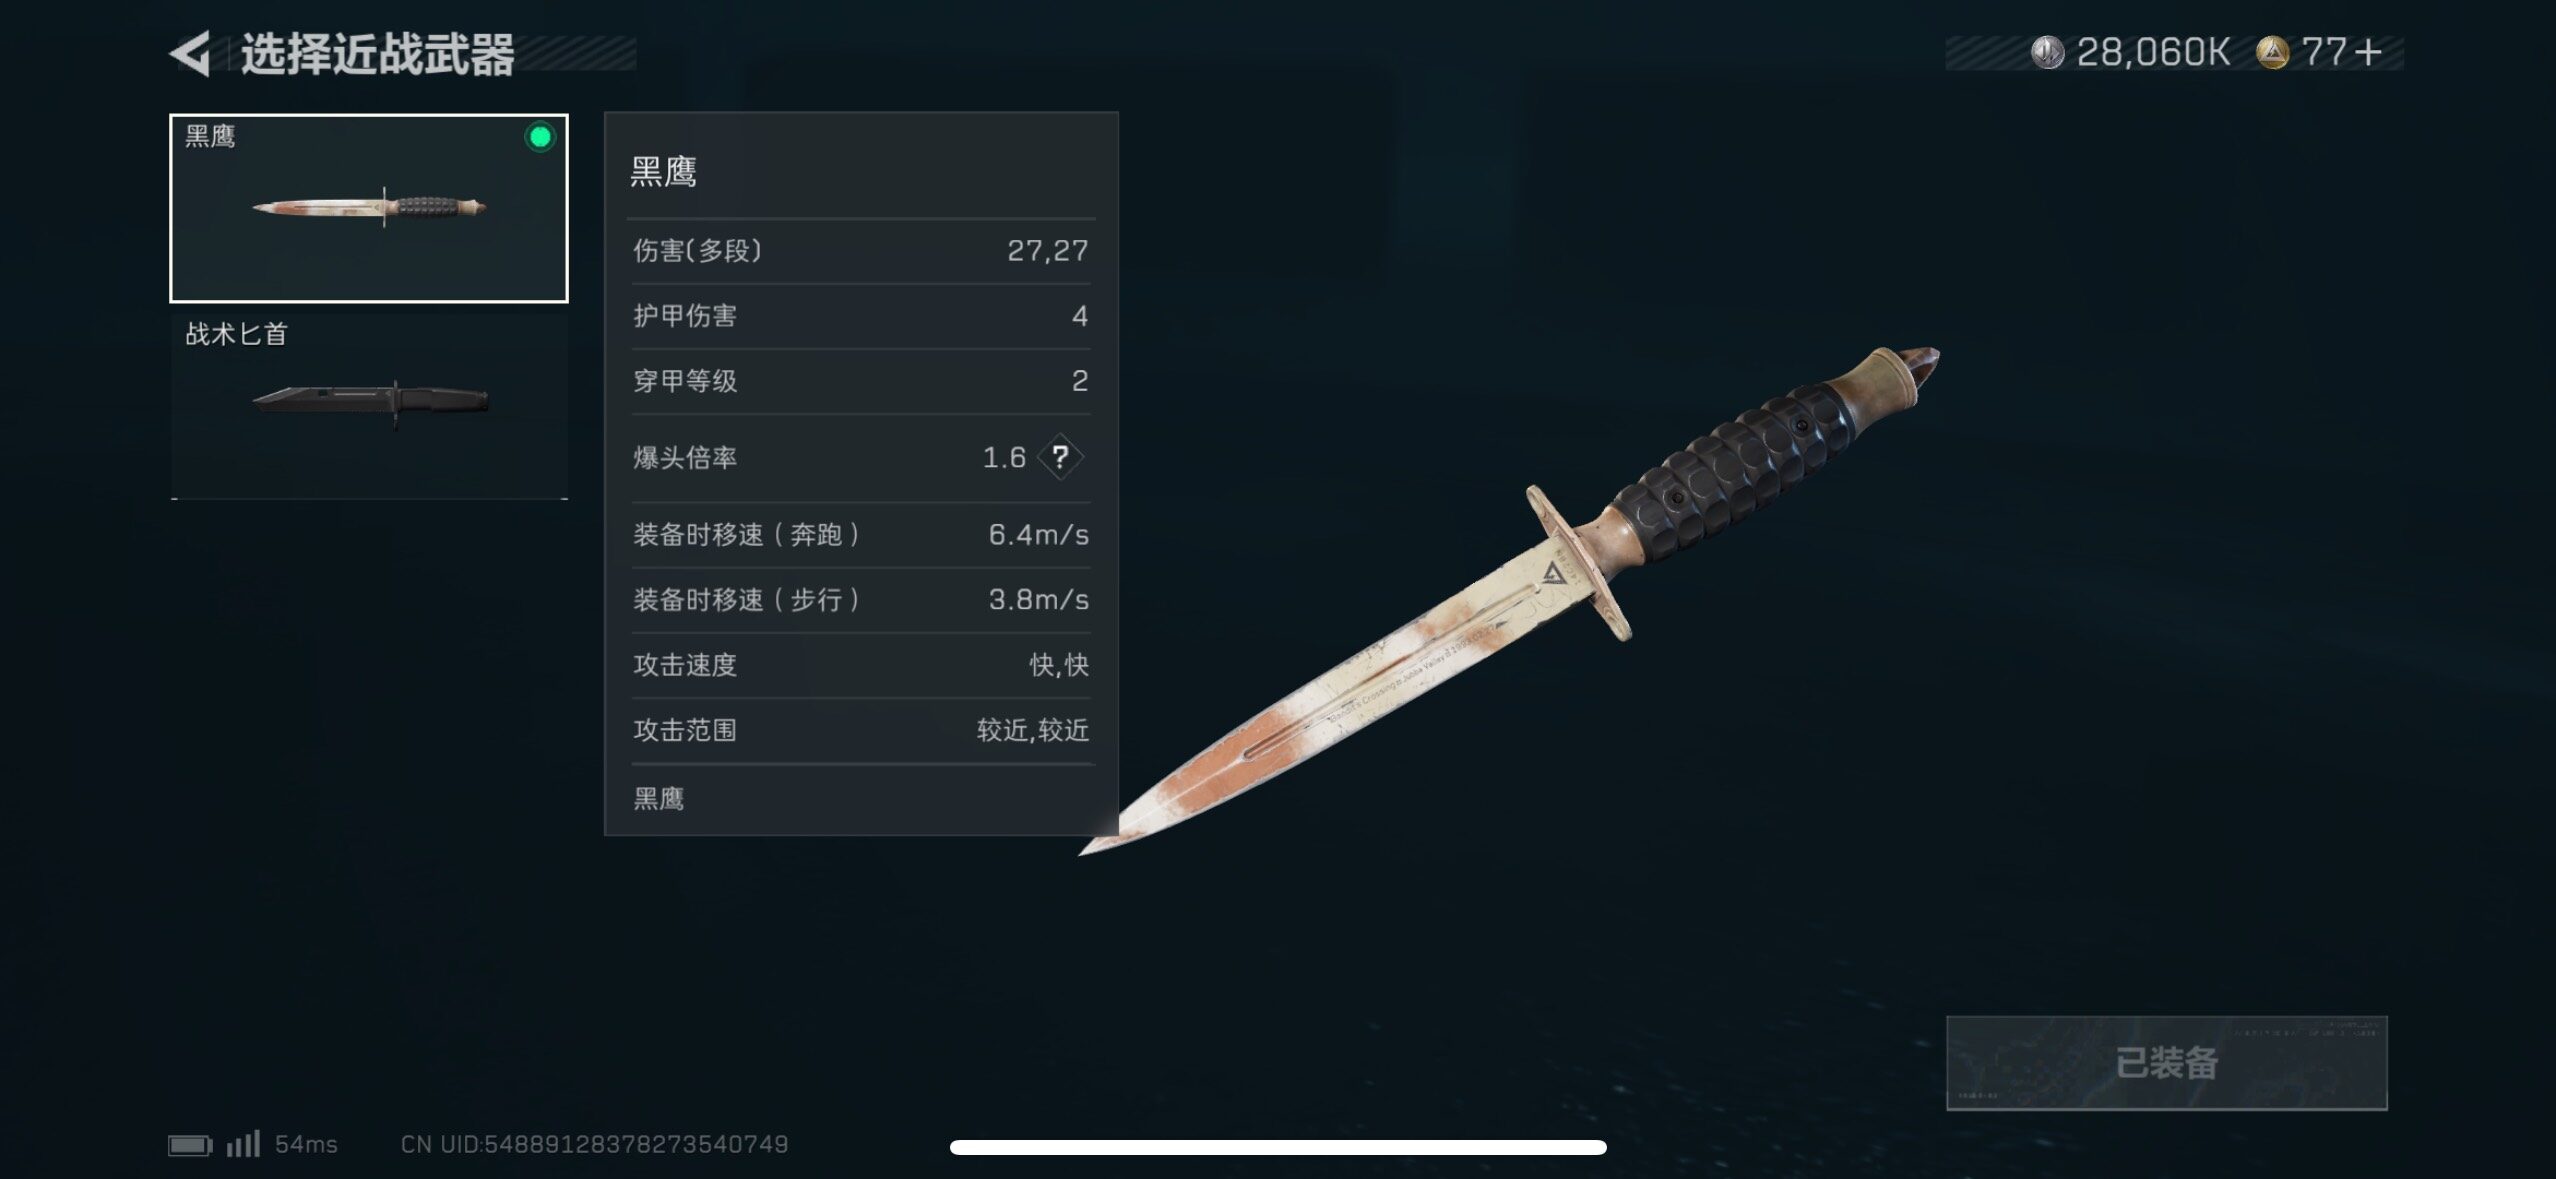
Task: Click the green equipped indicator on 黑鹰
Action: point(540,137)
